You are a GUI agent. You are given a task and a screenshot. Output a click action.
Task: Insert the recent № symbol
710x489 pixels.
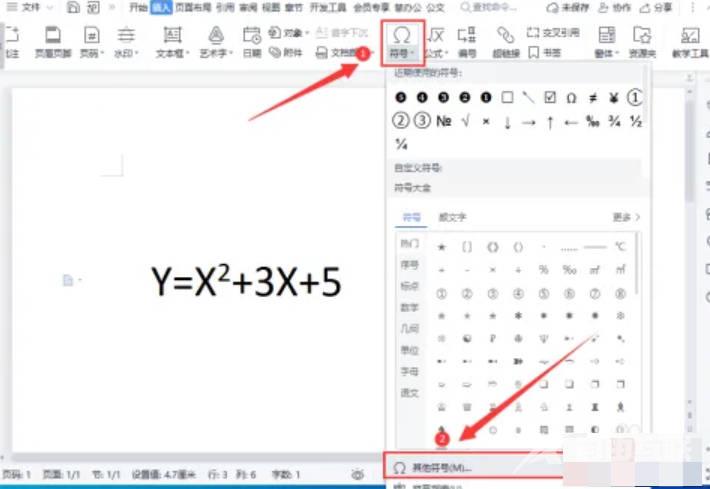click(444, 121)
